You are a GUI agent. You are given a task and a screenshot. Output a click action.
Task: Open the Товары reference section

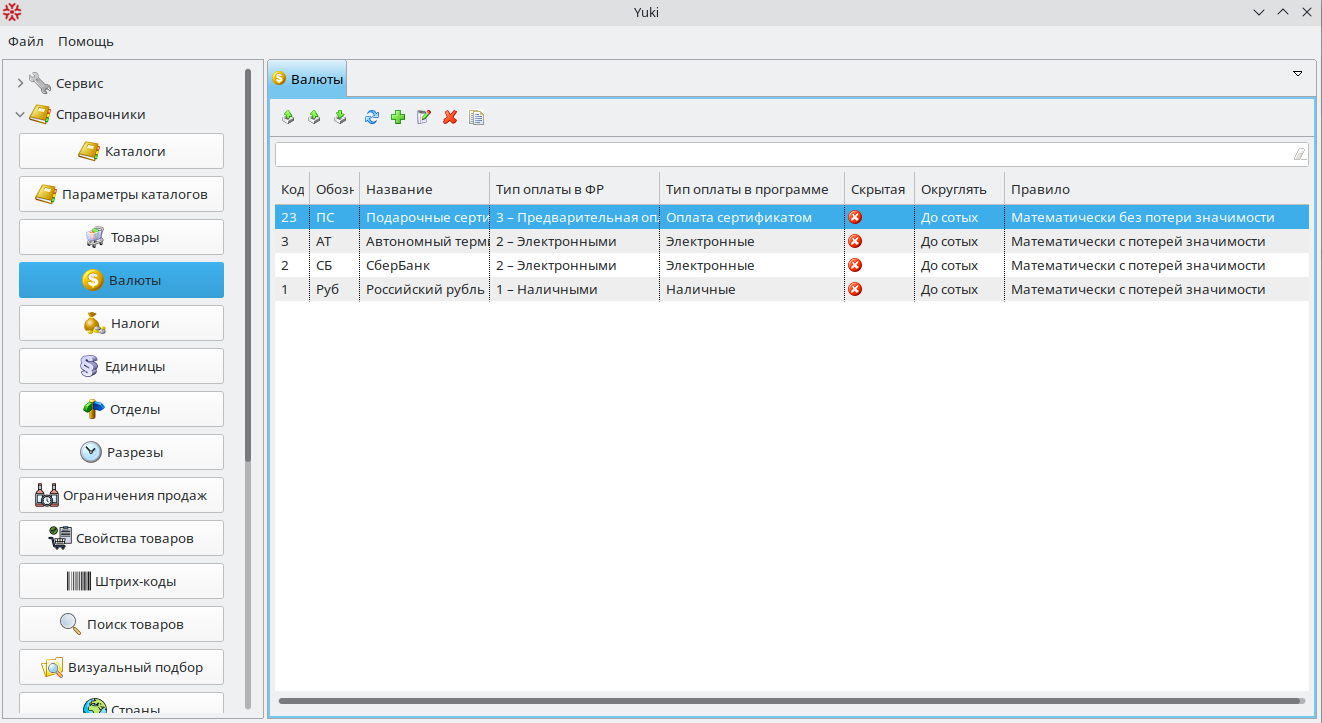point(121,238)
